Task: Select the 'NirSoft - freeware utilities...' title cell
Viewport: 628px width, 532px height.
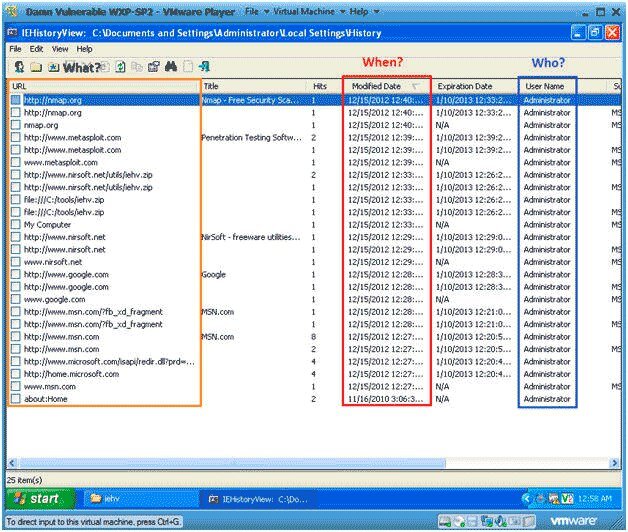Action: point(251,237)
